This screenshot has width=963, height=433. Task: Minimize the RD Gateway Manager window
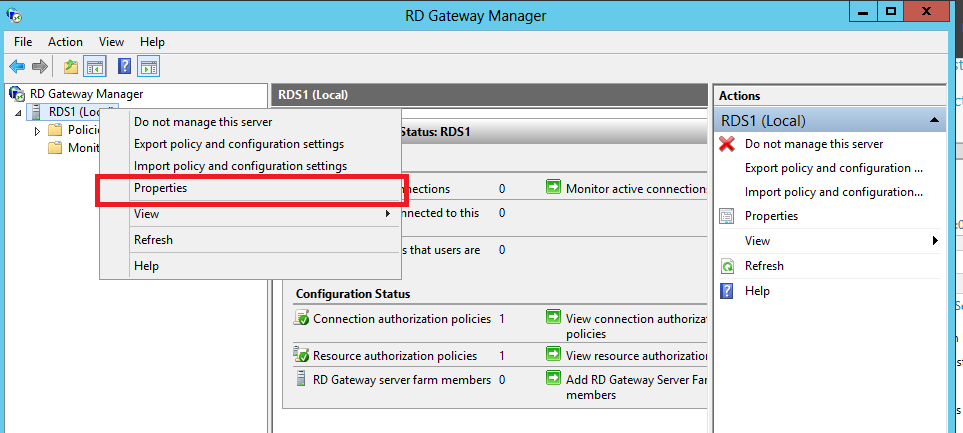[866, 10]
